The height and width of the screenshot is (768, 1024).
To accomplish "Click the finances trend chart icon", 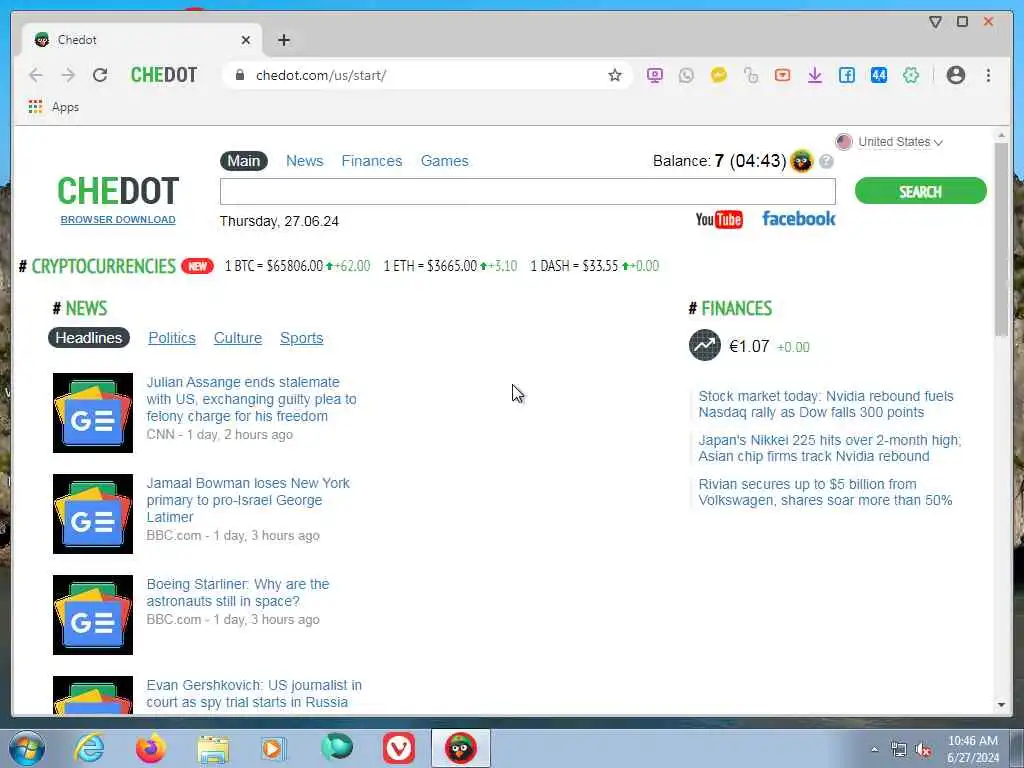I will pyautogui.click(x=705, y=345).
